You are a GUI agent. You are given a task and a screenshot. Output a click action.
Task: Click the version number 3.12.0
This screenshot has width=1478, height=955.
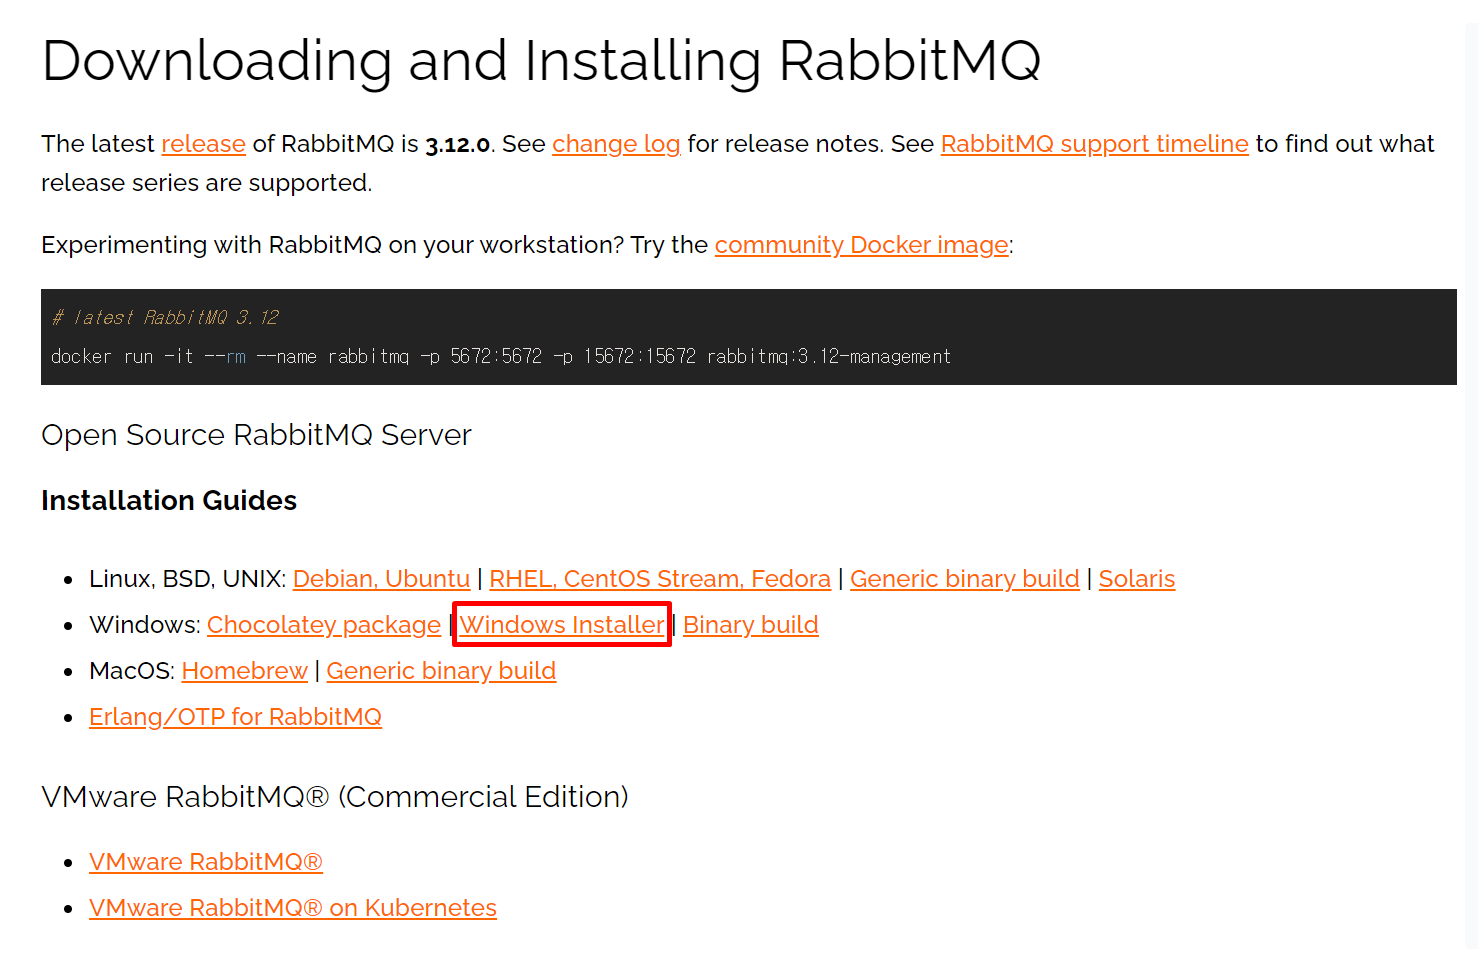click(x=458, y=145)
